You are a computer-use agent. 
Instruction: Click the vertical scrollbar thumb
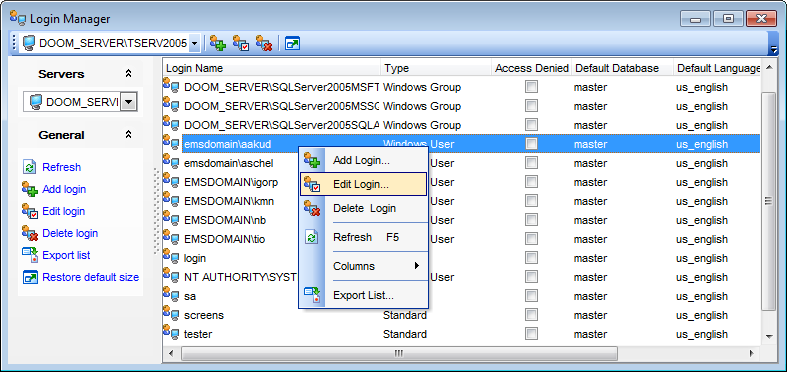(x=768, y=201)
